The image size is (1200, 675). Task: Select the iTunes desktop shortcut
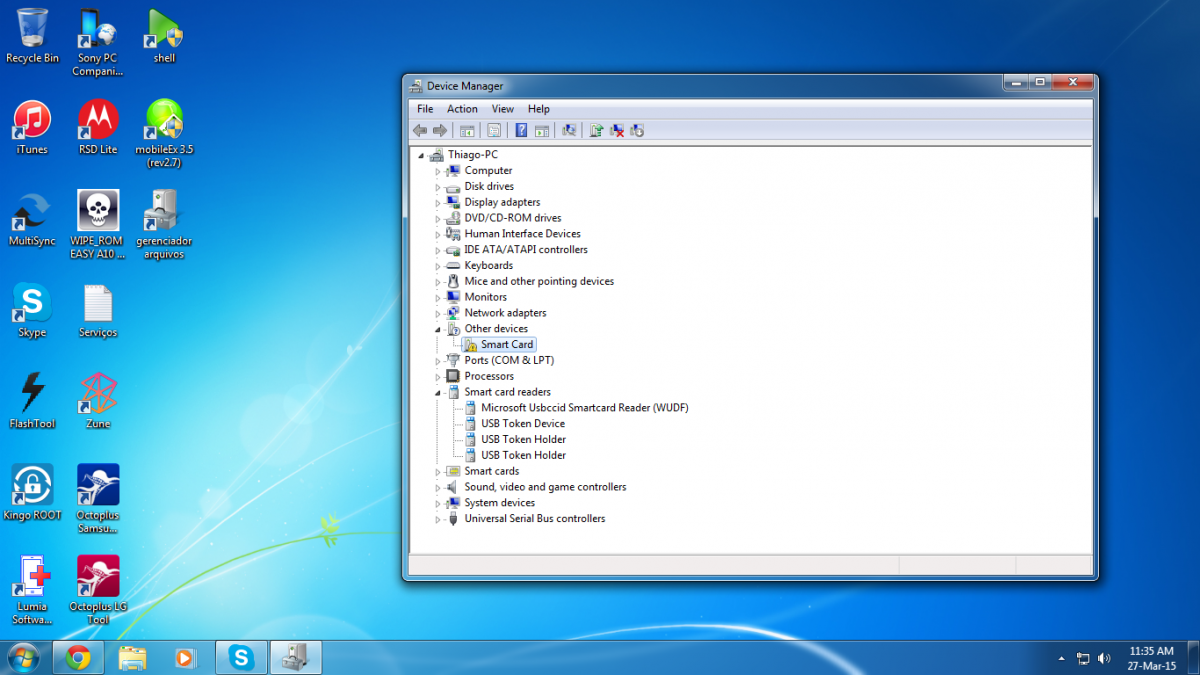(x=32, y=127)
